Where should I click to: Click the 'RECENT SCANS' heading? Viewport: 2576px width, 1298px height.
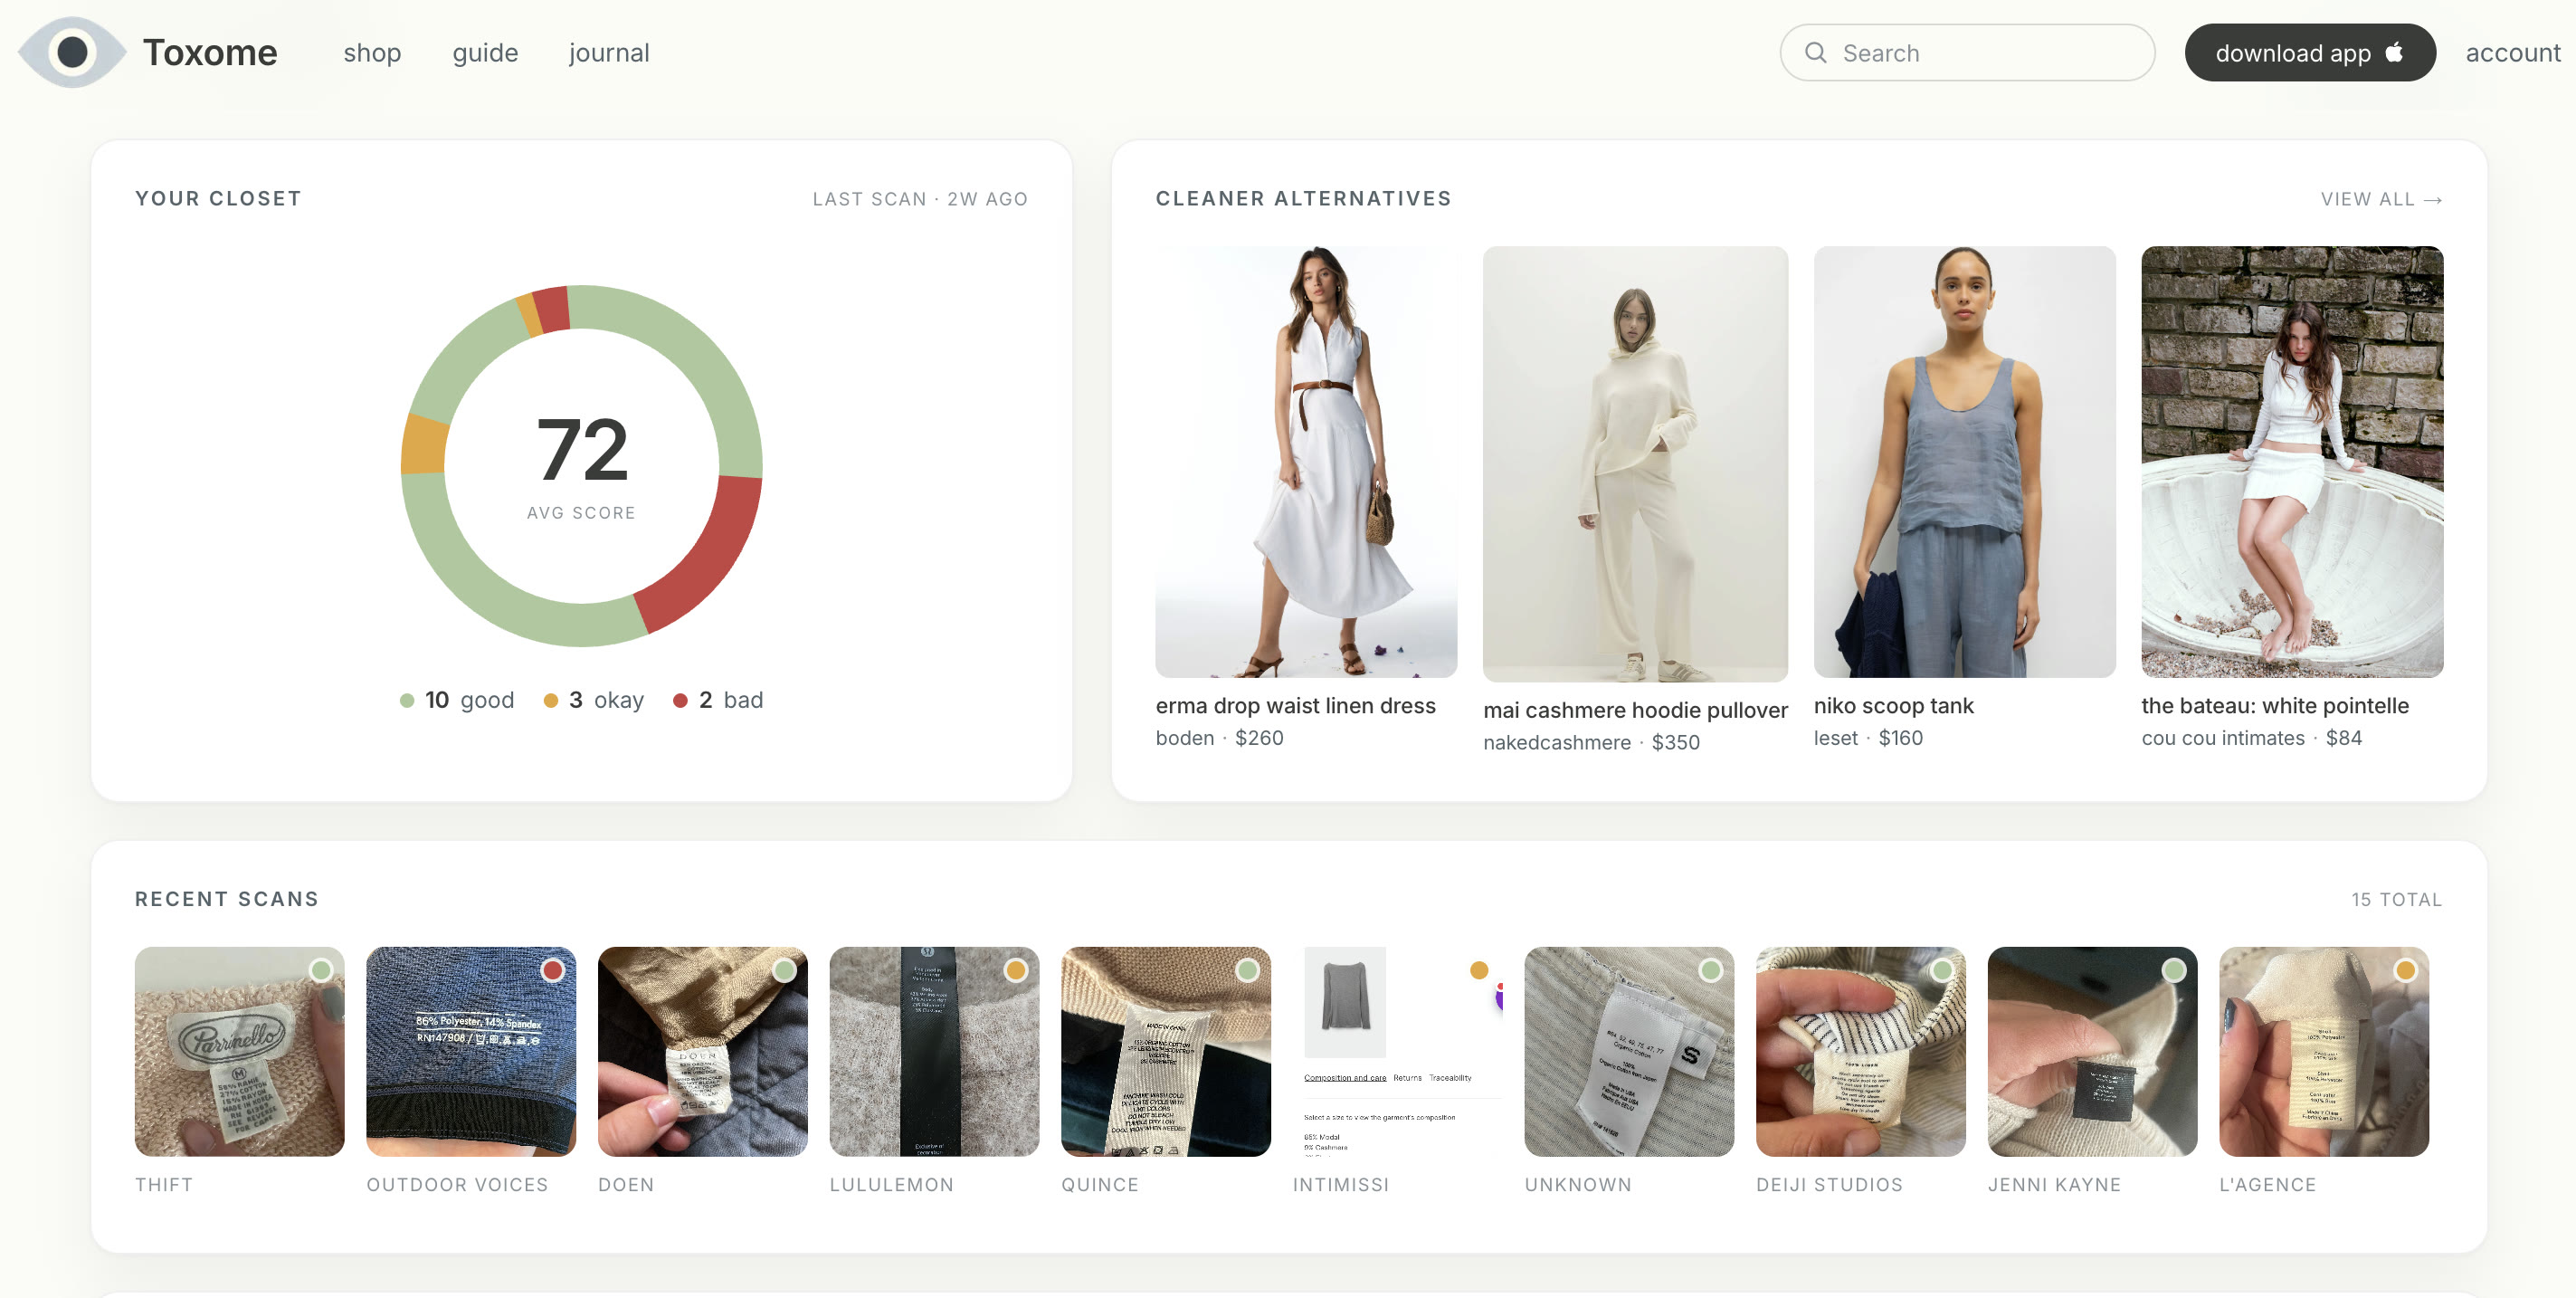pyautogui.click(x=227, y=898)
